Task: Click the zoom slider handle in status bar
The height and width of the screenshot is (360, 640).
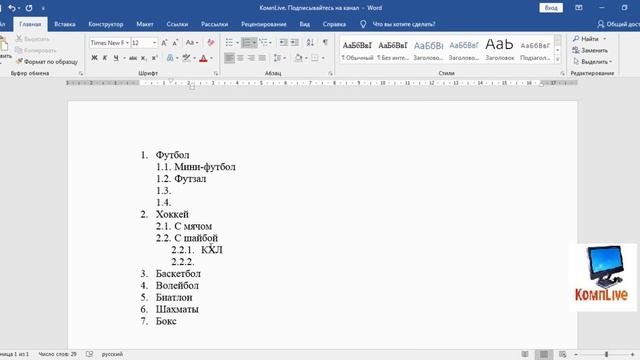Action: (607, 354)
